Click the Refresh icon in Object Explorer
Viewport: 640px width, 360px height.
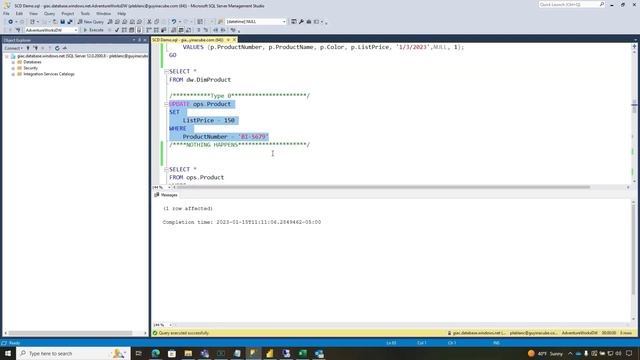click(57, 48)
